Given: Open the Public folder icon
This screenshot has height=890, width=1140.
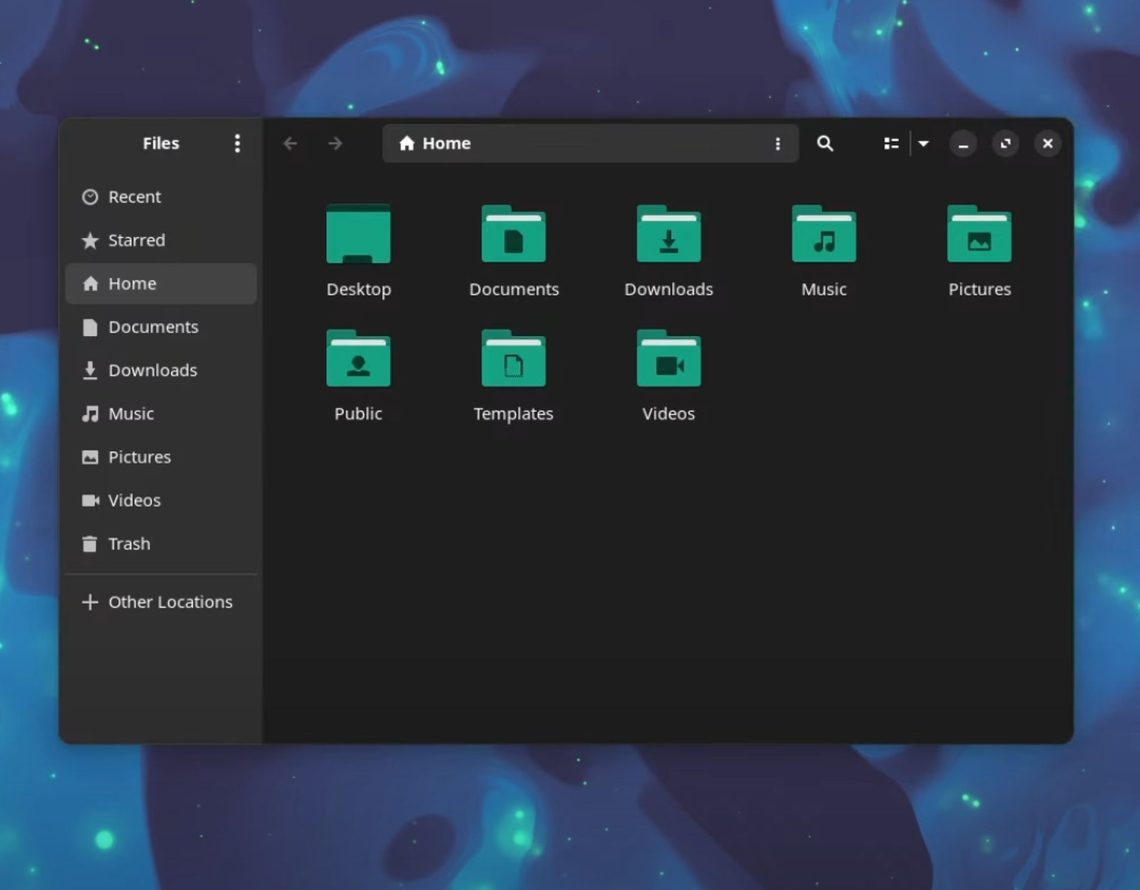Looking at the screenshot, I should [358, 360].
